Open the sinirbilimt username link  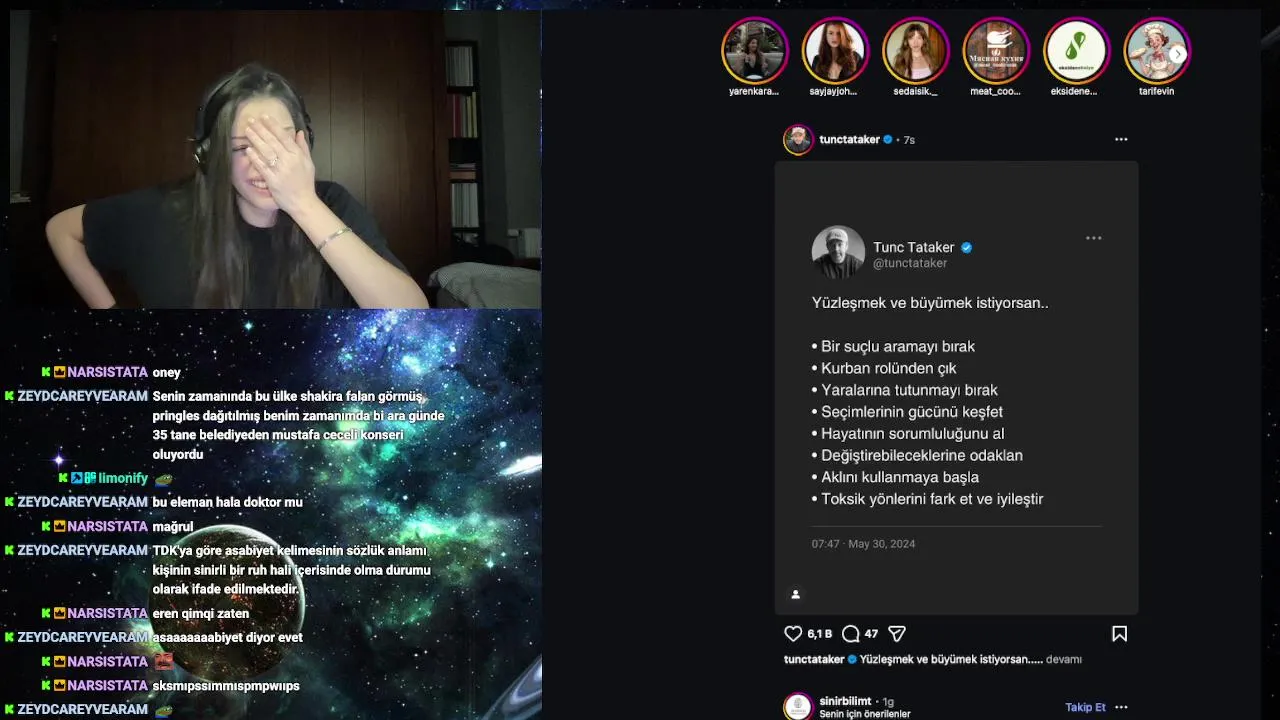click(x=845, y=701)
